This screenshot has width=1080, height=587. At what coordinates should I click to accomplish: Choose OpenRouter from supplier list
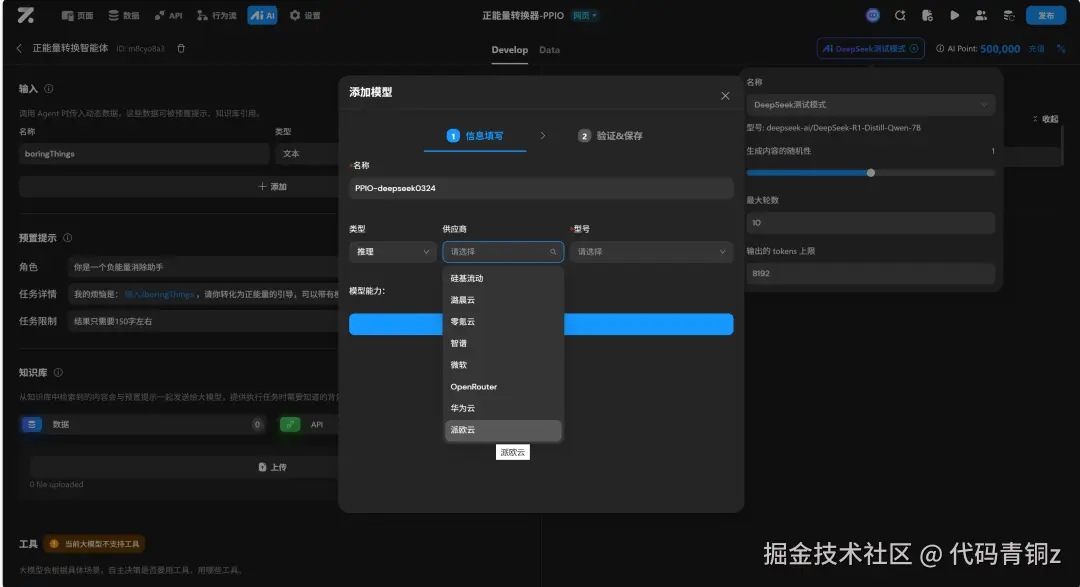(503, 387)
